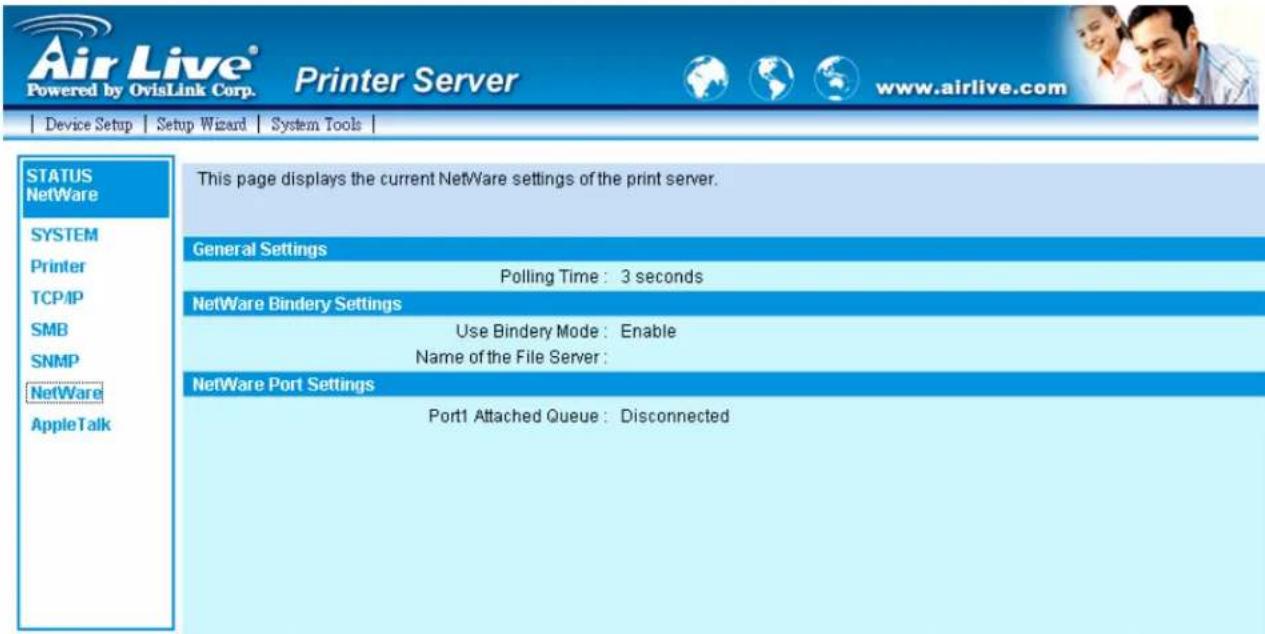The width and height of the screenshot is (1265, 634).
Task: Click the STATUS NetWare sidebar header
Action: pyautogui.click(x=96, y=186)
